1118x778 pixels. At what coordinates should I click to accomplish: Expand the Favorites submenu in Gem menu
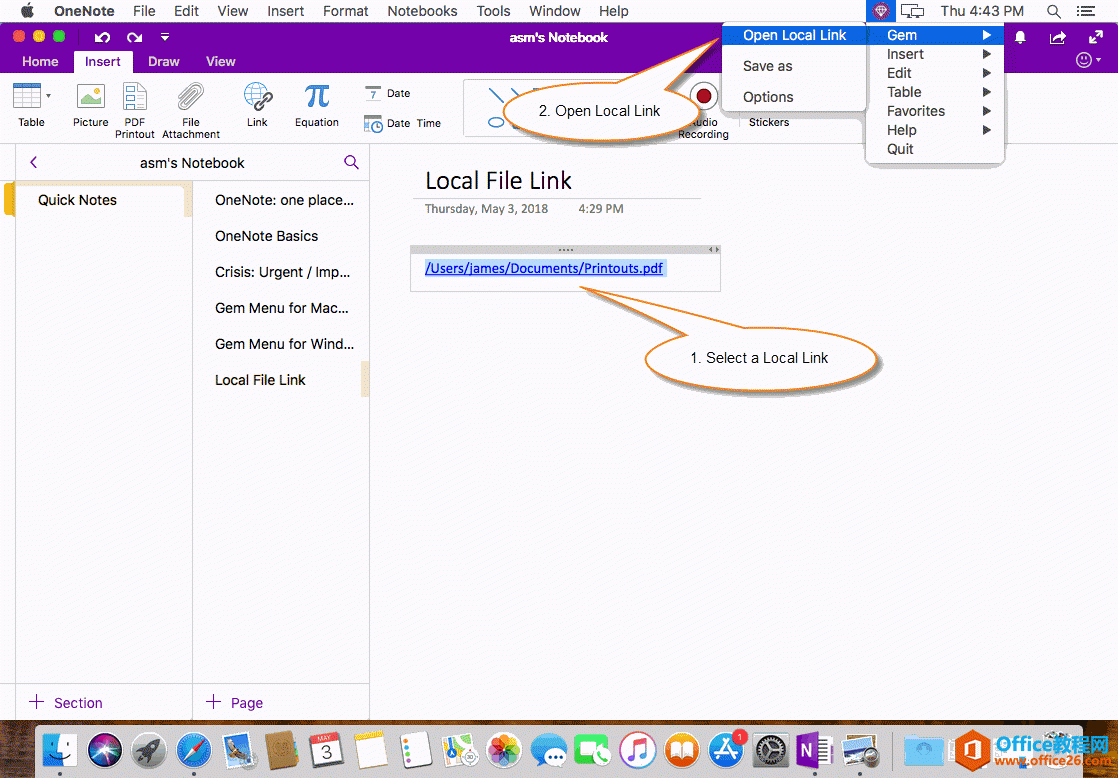915,111
